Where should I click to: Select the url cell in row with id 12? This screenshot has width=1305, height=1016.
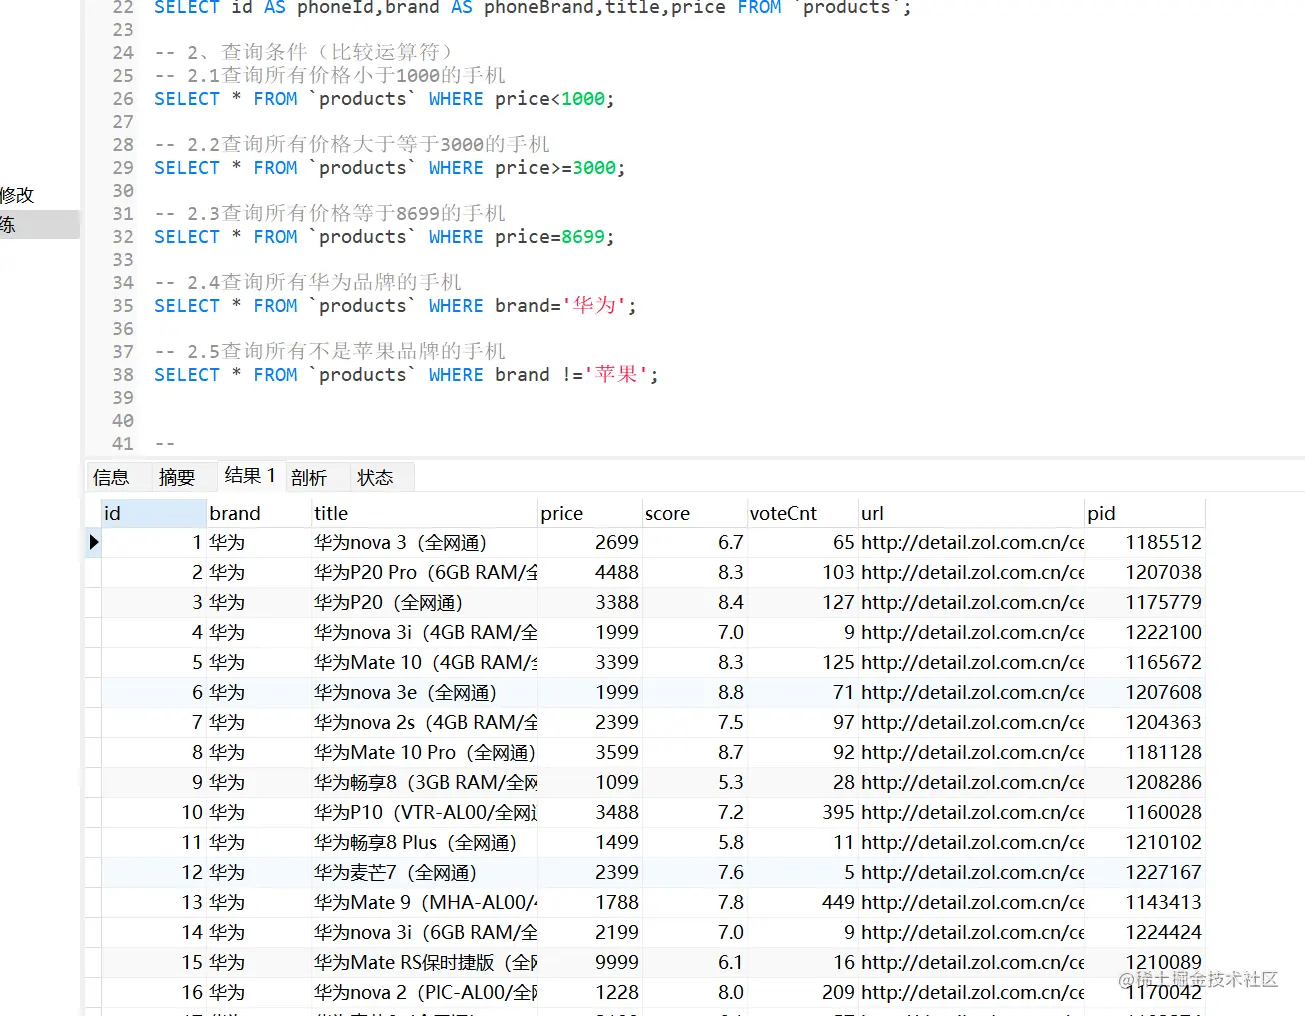click(x=971, y=872)
